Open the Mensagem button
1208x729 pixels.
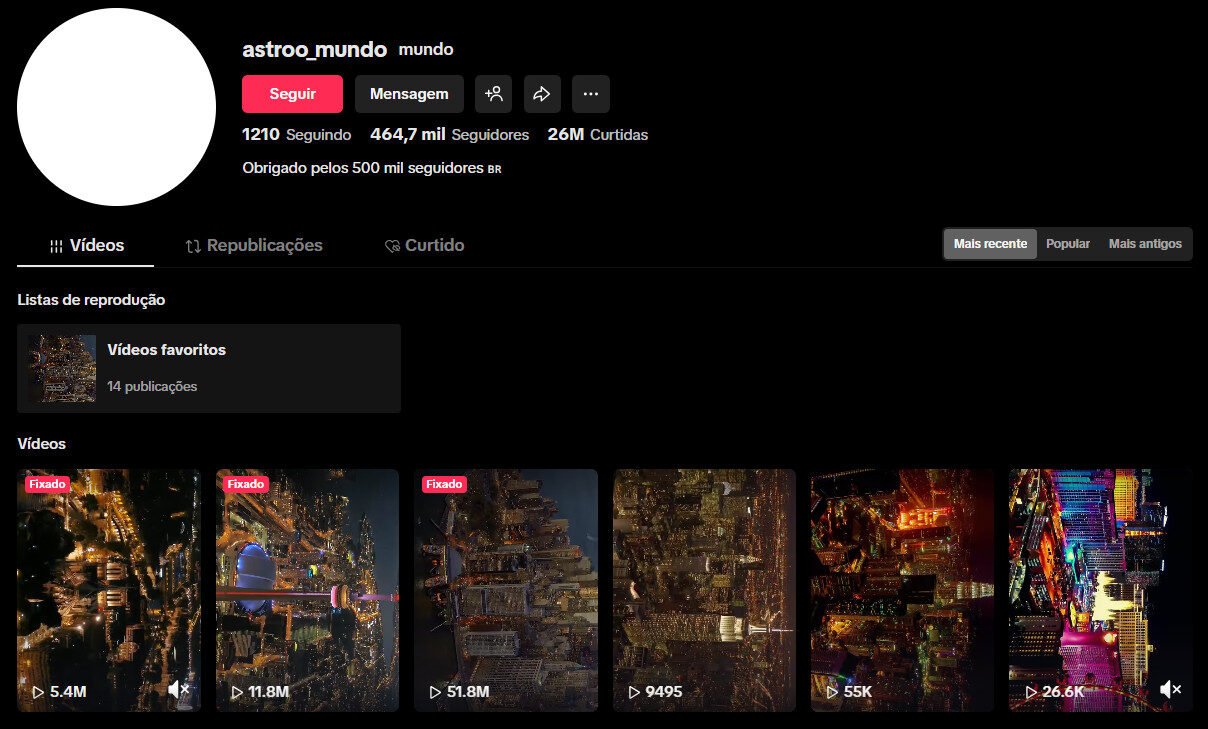tap(409, 93)
